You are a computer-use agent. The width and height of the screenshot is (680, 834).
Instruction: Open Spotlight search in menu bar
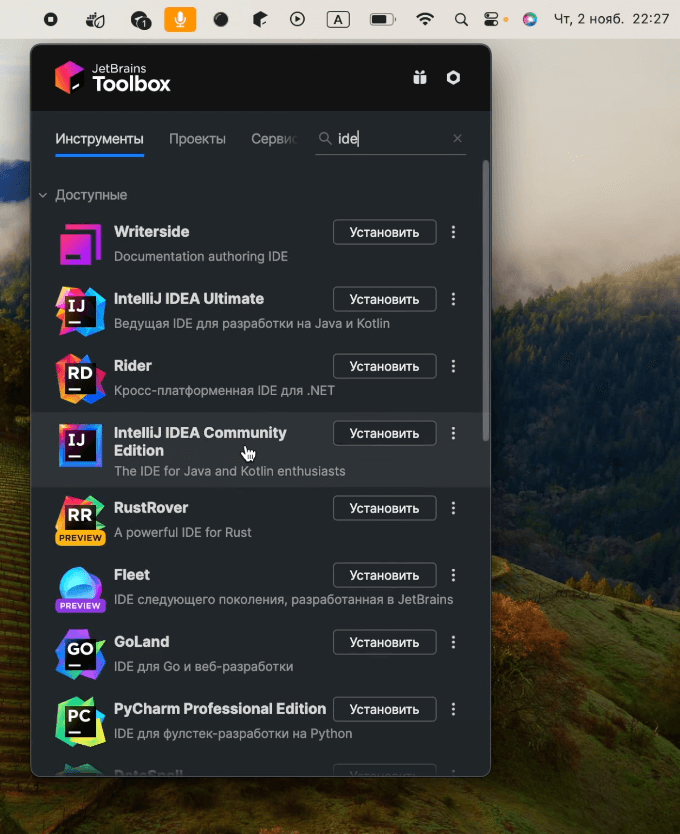(x=461, y=20)
